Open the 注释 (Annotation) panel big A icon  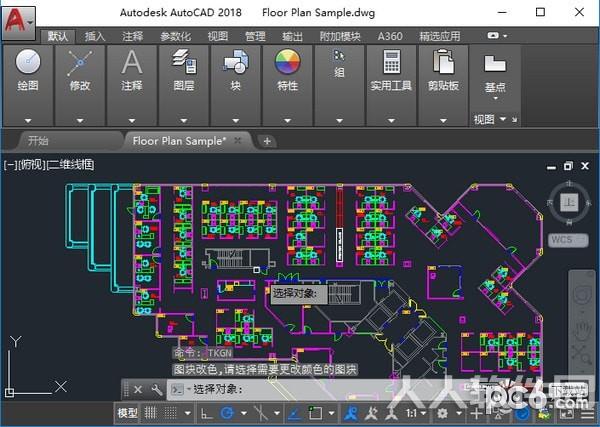coord(132,62)
